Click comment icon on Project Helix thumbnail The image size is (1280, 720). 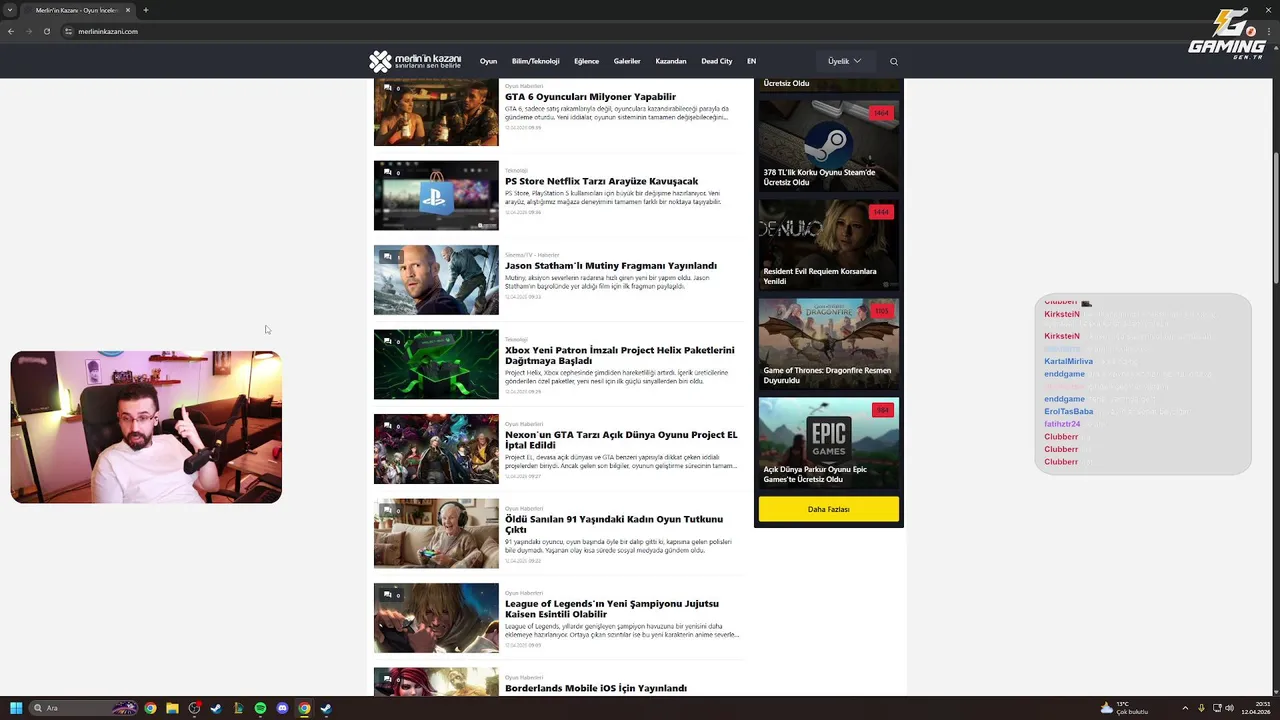(x=388, y=341)
